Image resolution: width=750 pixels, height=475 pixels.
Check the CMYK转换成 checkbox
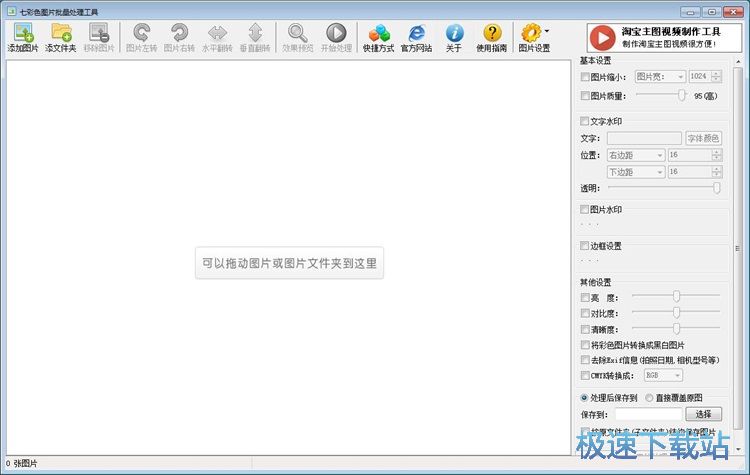click(585, 376)
